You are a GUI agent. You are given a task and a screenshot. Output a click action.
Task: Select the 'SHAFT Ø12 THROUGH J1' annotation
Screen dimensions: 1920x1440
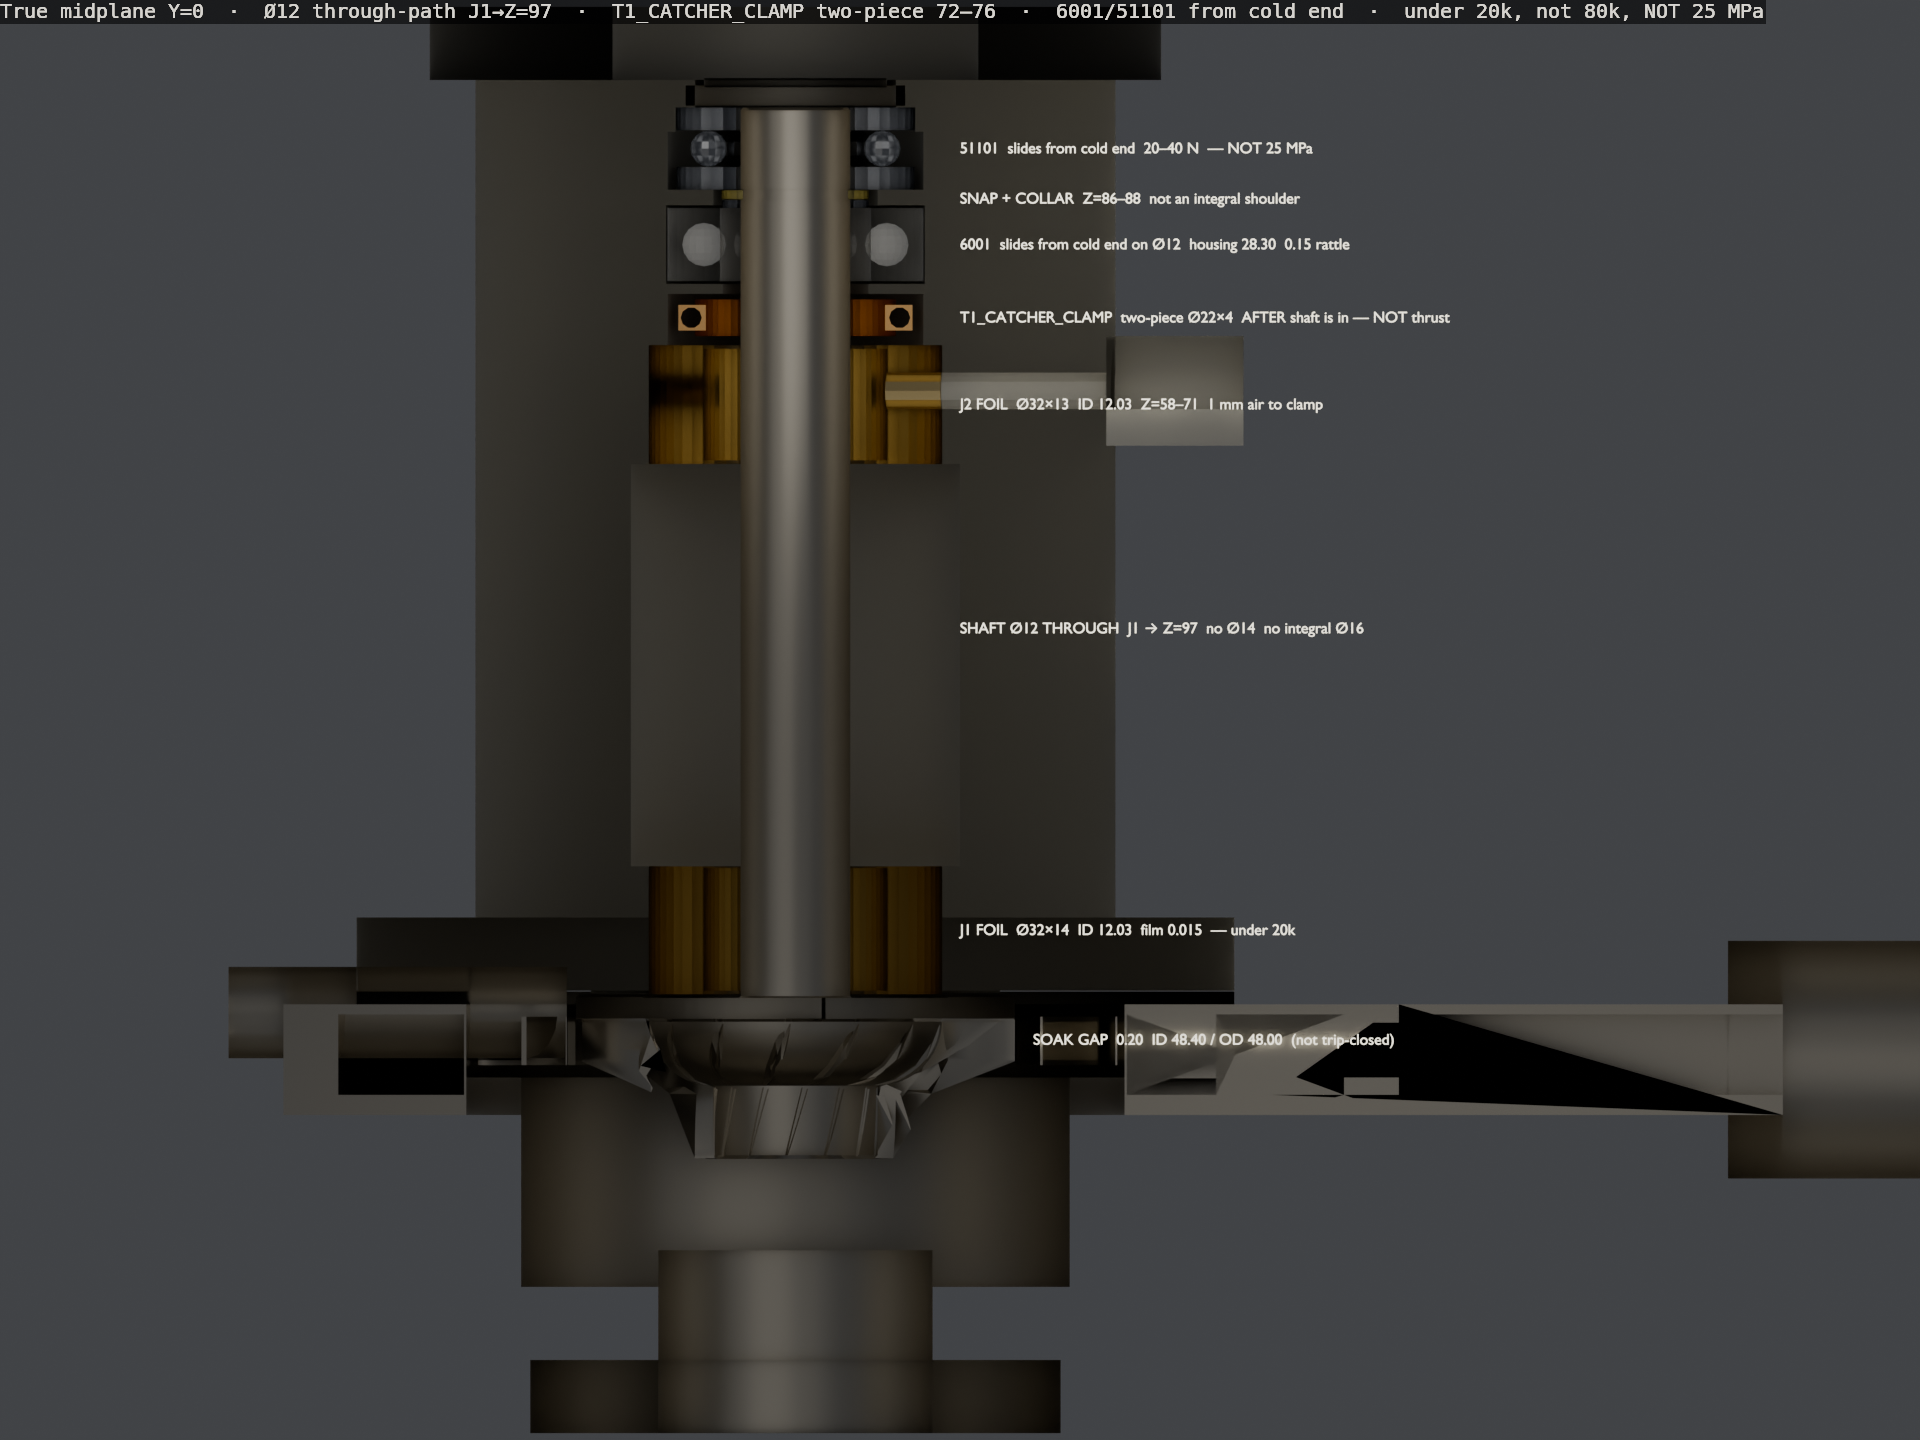point(1161,628)
